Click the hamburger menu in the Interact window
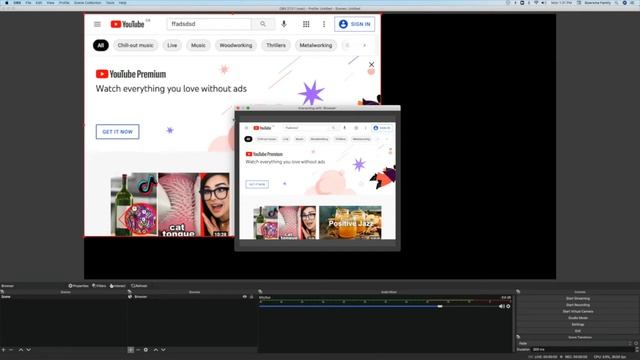Screen dimensions: 640x360 (247, 128)
